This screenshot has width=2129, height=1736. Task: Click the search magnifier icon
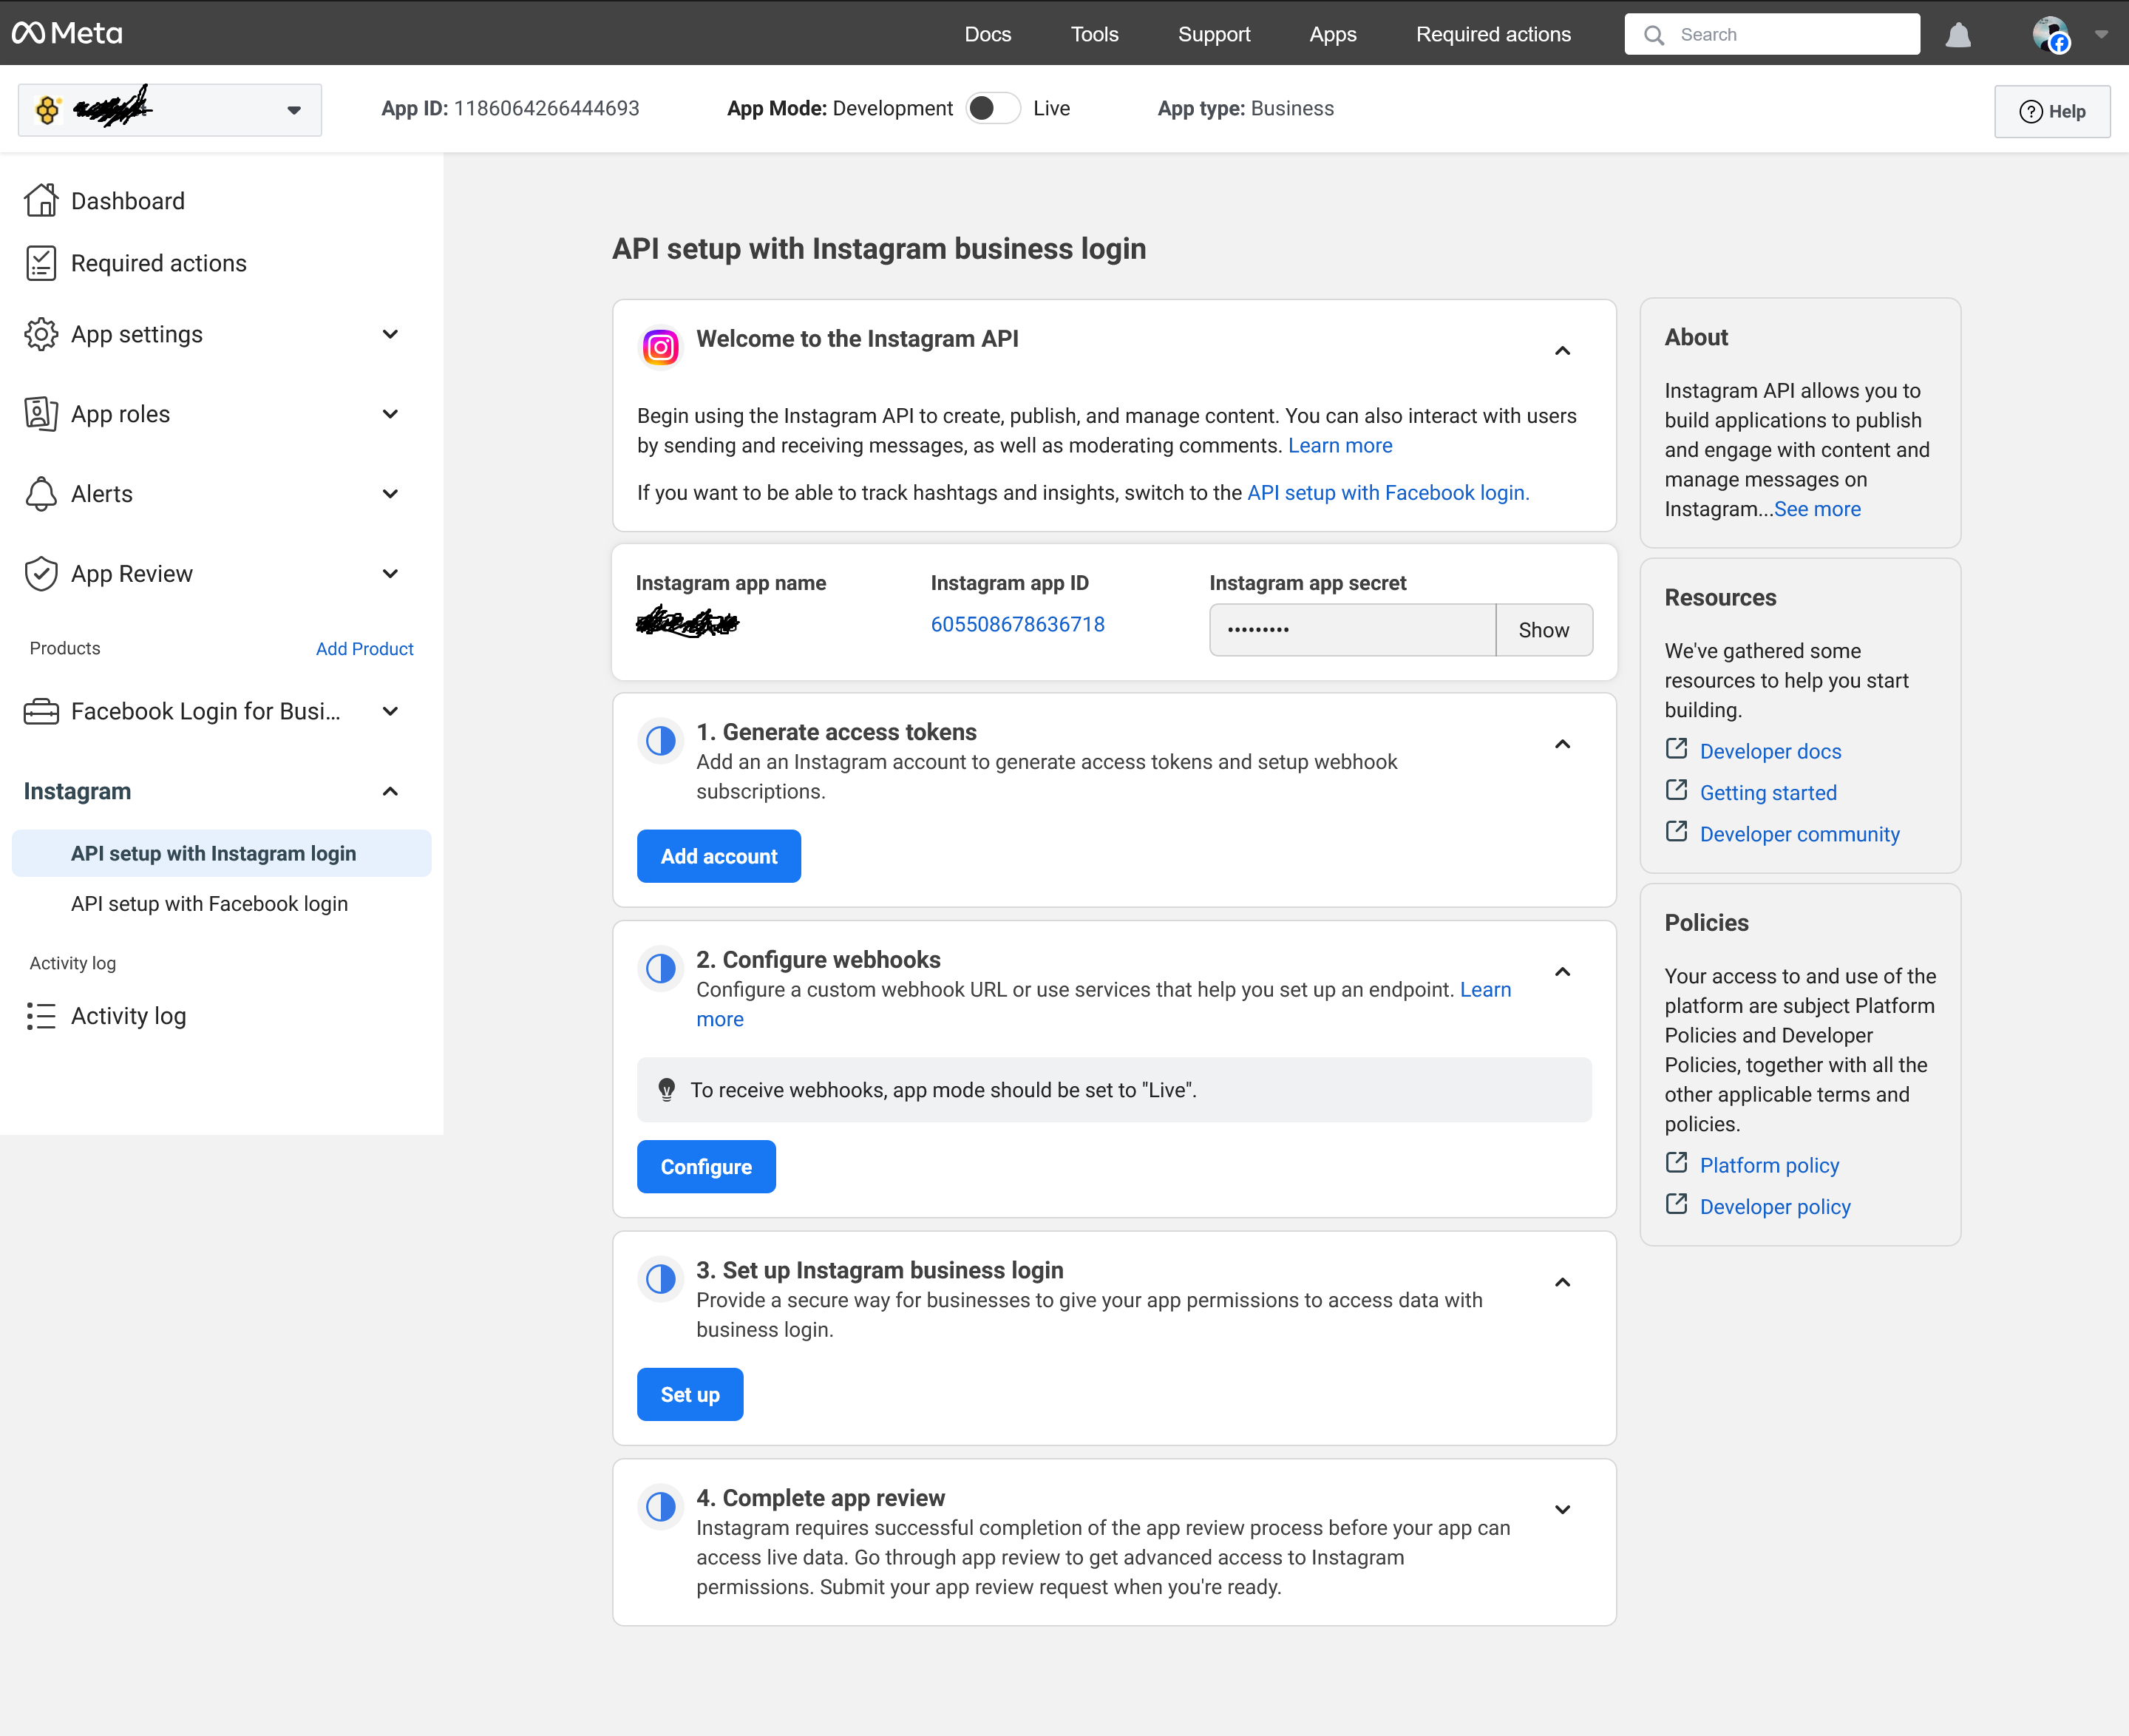pyautogui.click(x=1654, y=35)
